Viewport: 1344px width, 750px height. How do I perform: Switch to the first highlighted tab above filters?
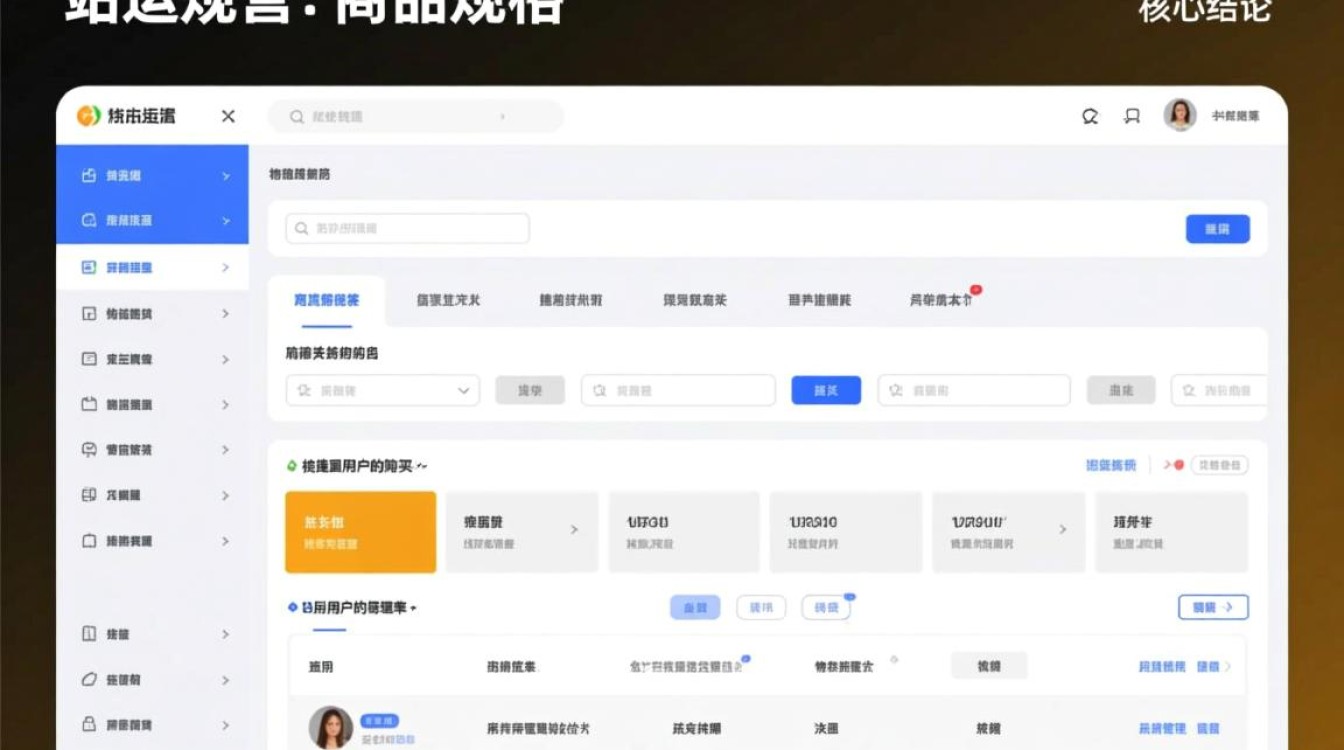(327, 299)
